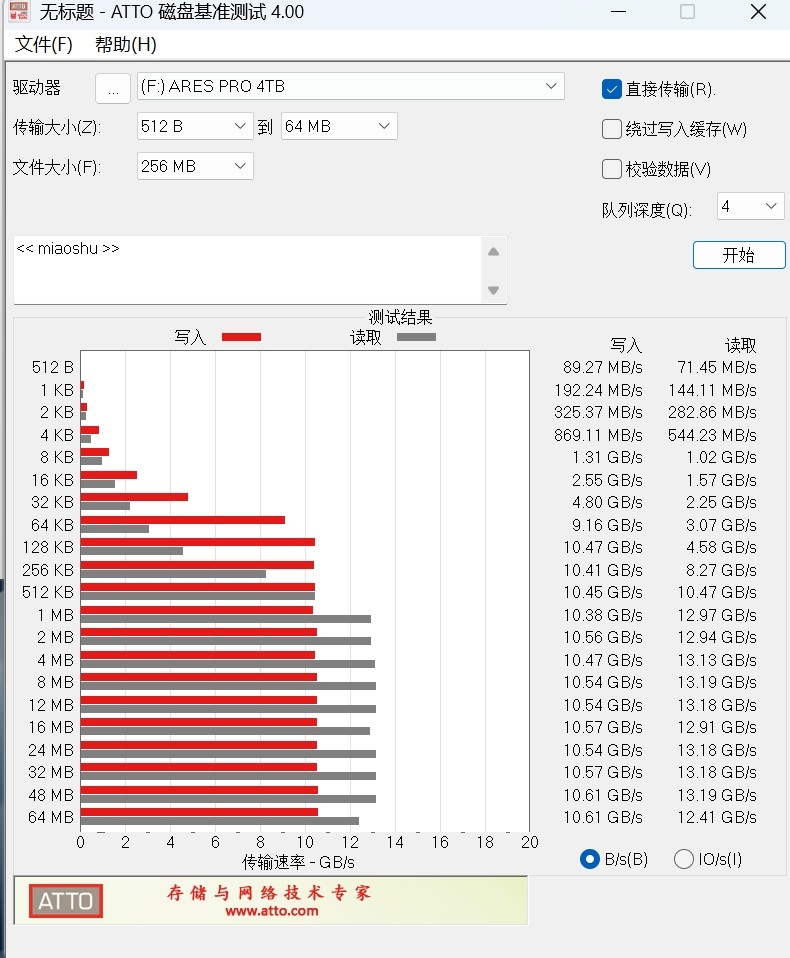Click the 64 MB read value 12.41 GB/s
The image size is (790, 958).
(x=717, y=817)
